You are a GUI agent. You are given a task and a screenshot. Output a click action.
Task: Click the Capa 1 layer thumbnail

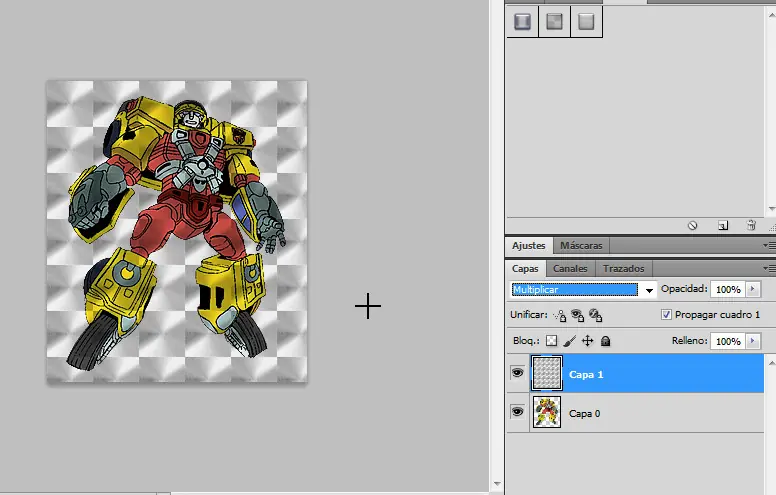547,373
